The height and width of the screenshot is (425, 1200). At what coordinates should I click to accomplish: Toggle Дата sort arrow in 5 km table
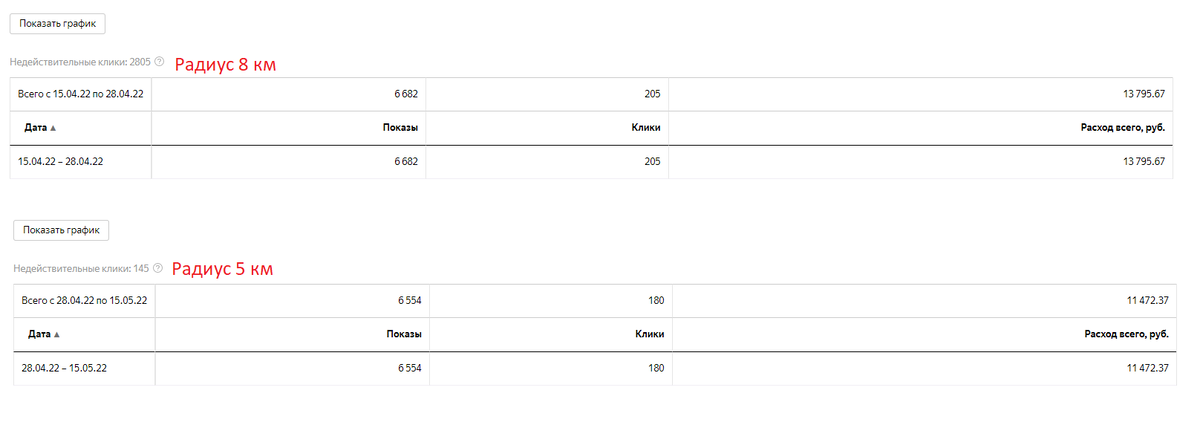click(x=57, y=334)
